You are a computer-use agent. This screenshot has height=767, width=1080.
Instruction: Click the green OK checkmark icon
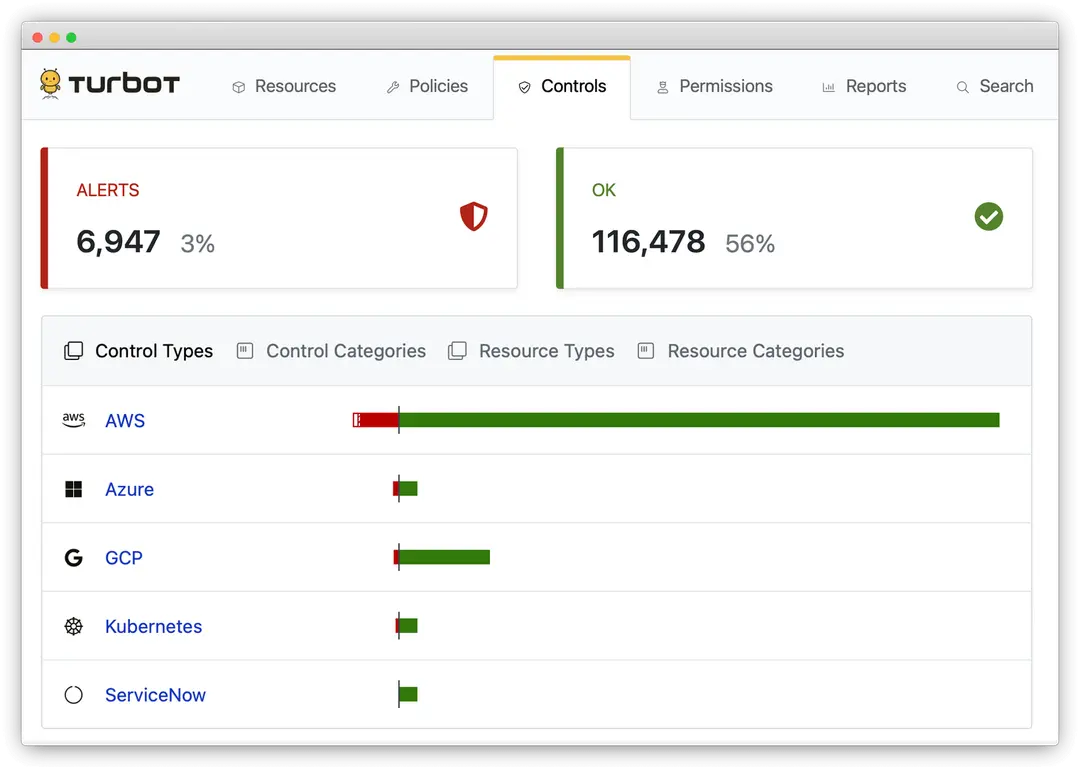[x=988, y=217]
